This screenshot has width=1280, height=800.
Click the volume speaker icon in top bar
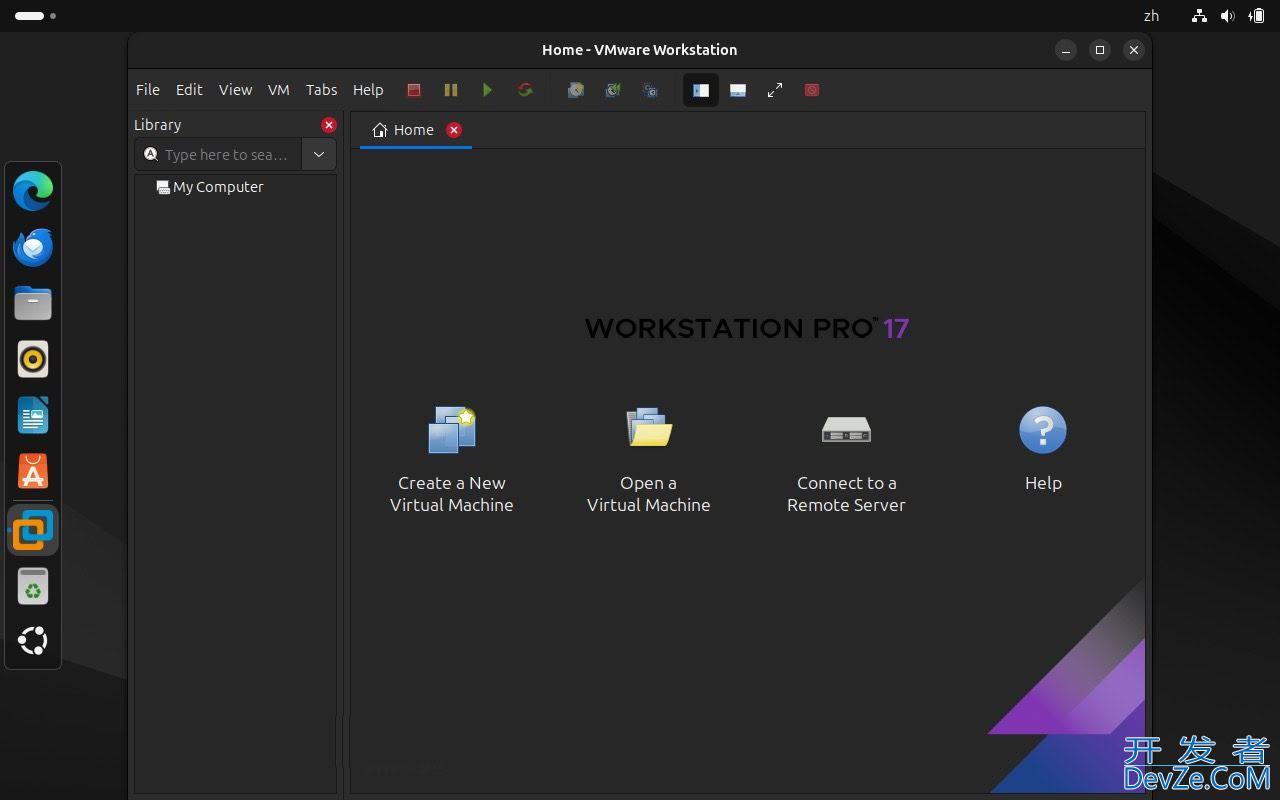pos(1227,16)
